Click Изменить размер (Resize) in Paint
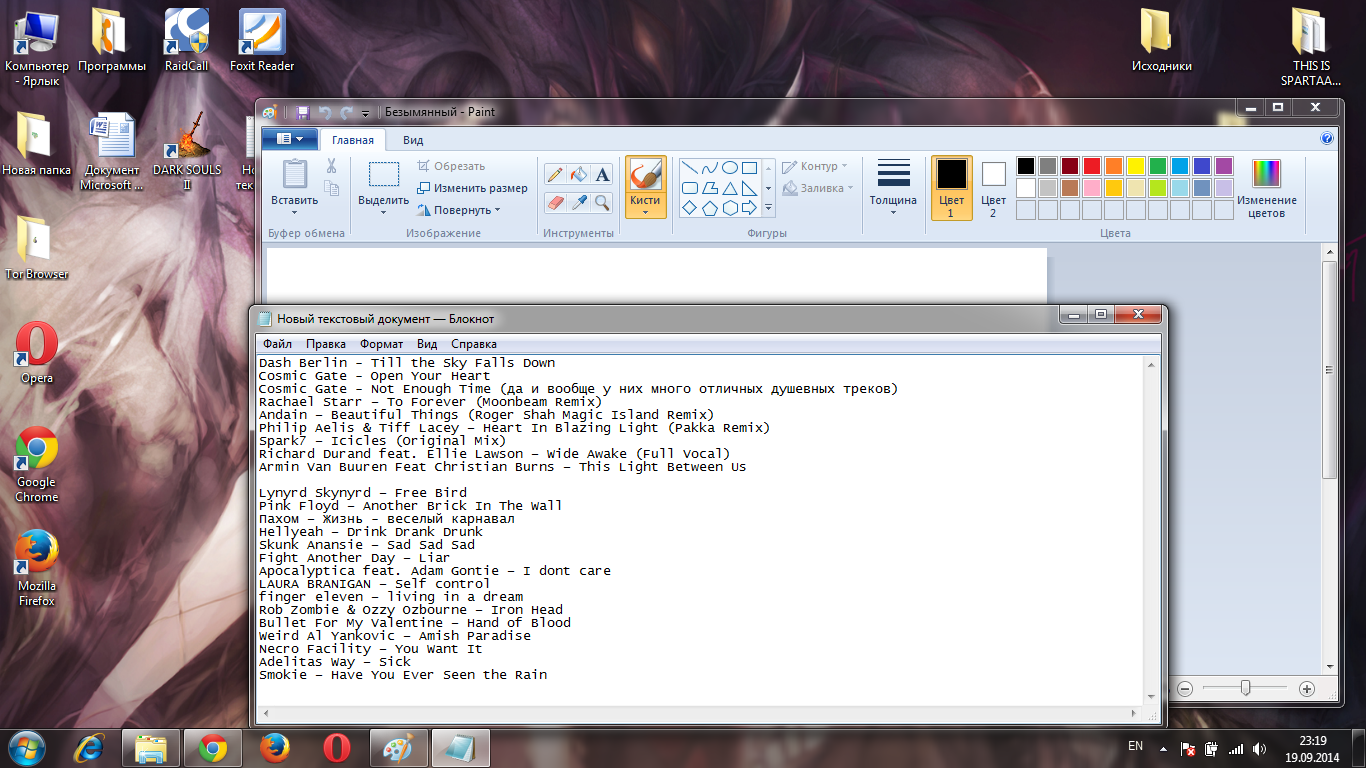The image size is (1366, 770). (472, 188)
